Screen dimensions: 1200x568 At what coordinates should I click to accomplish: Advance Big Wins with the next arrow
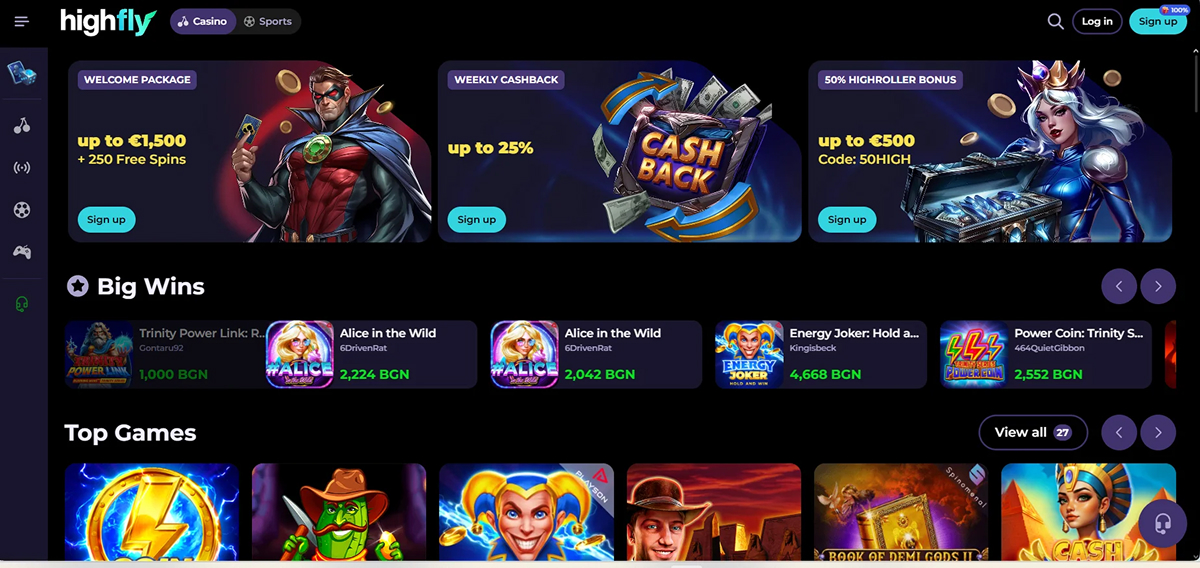pyautogui.click(x=1158, y=286)
